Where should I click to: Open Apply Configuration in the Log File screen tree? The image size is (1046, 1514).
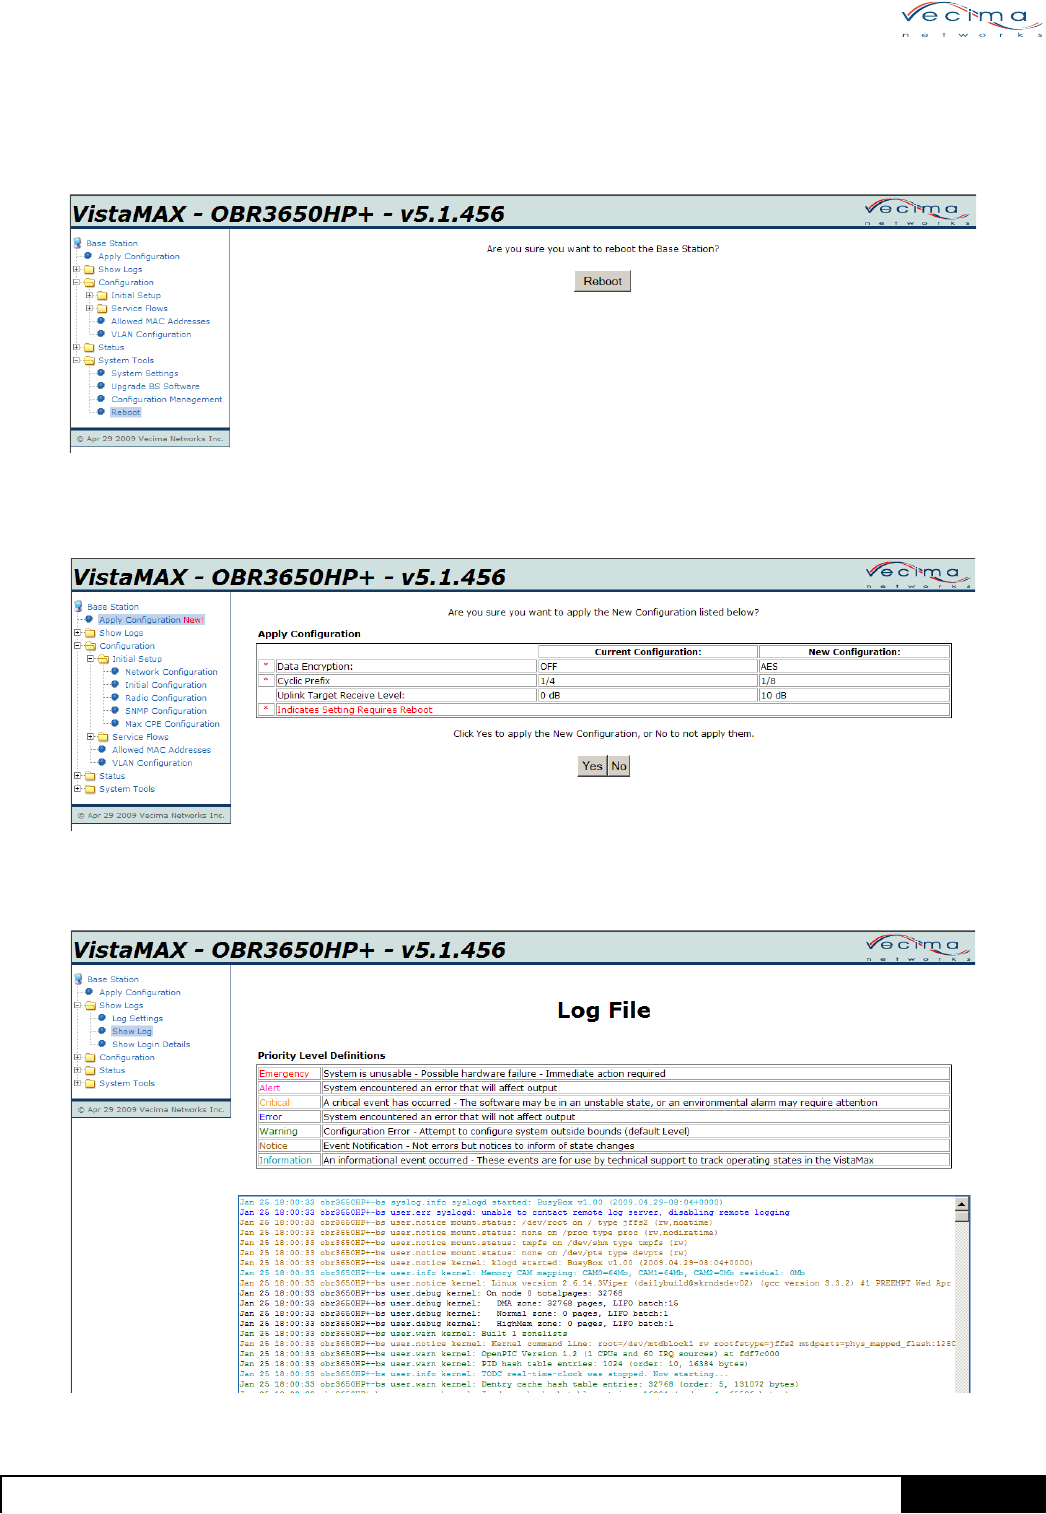(140, 992)
